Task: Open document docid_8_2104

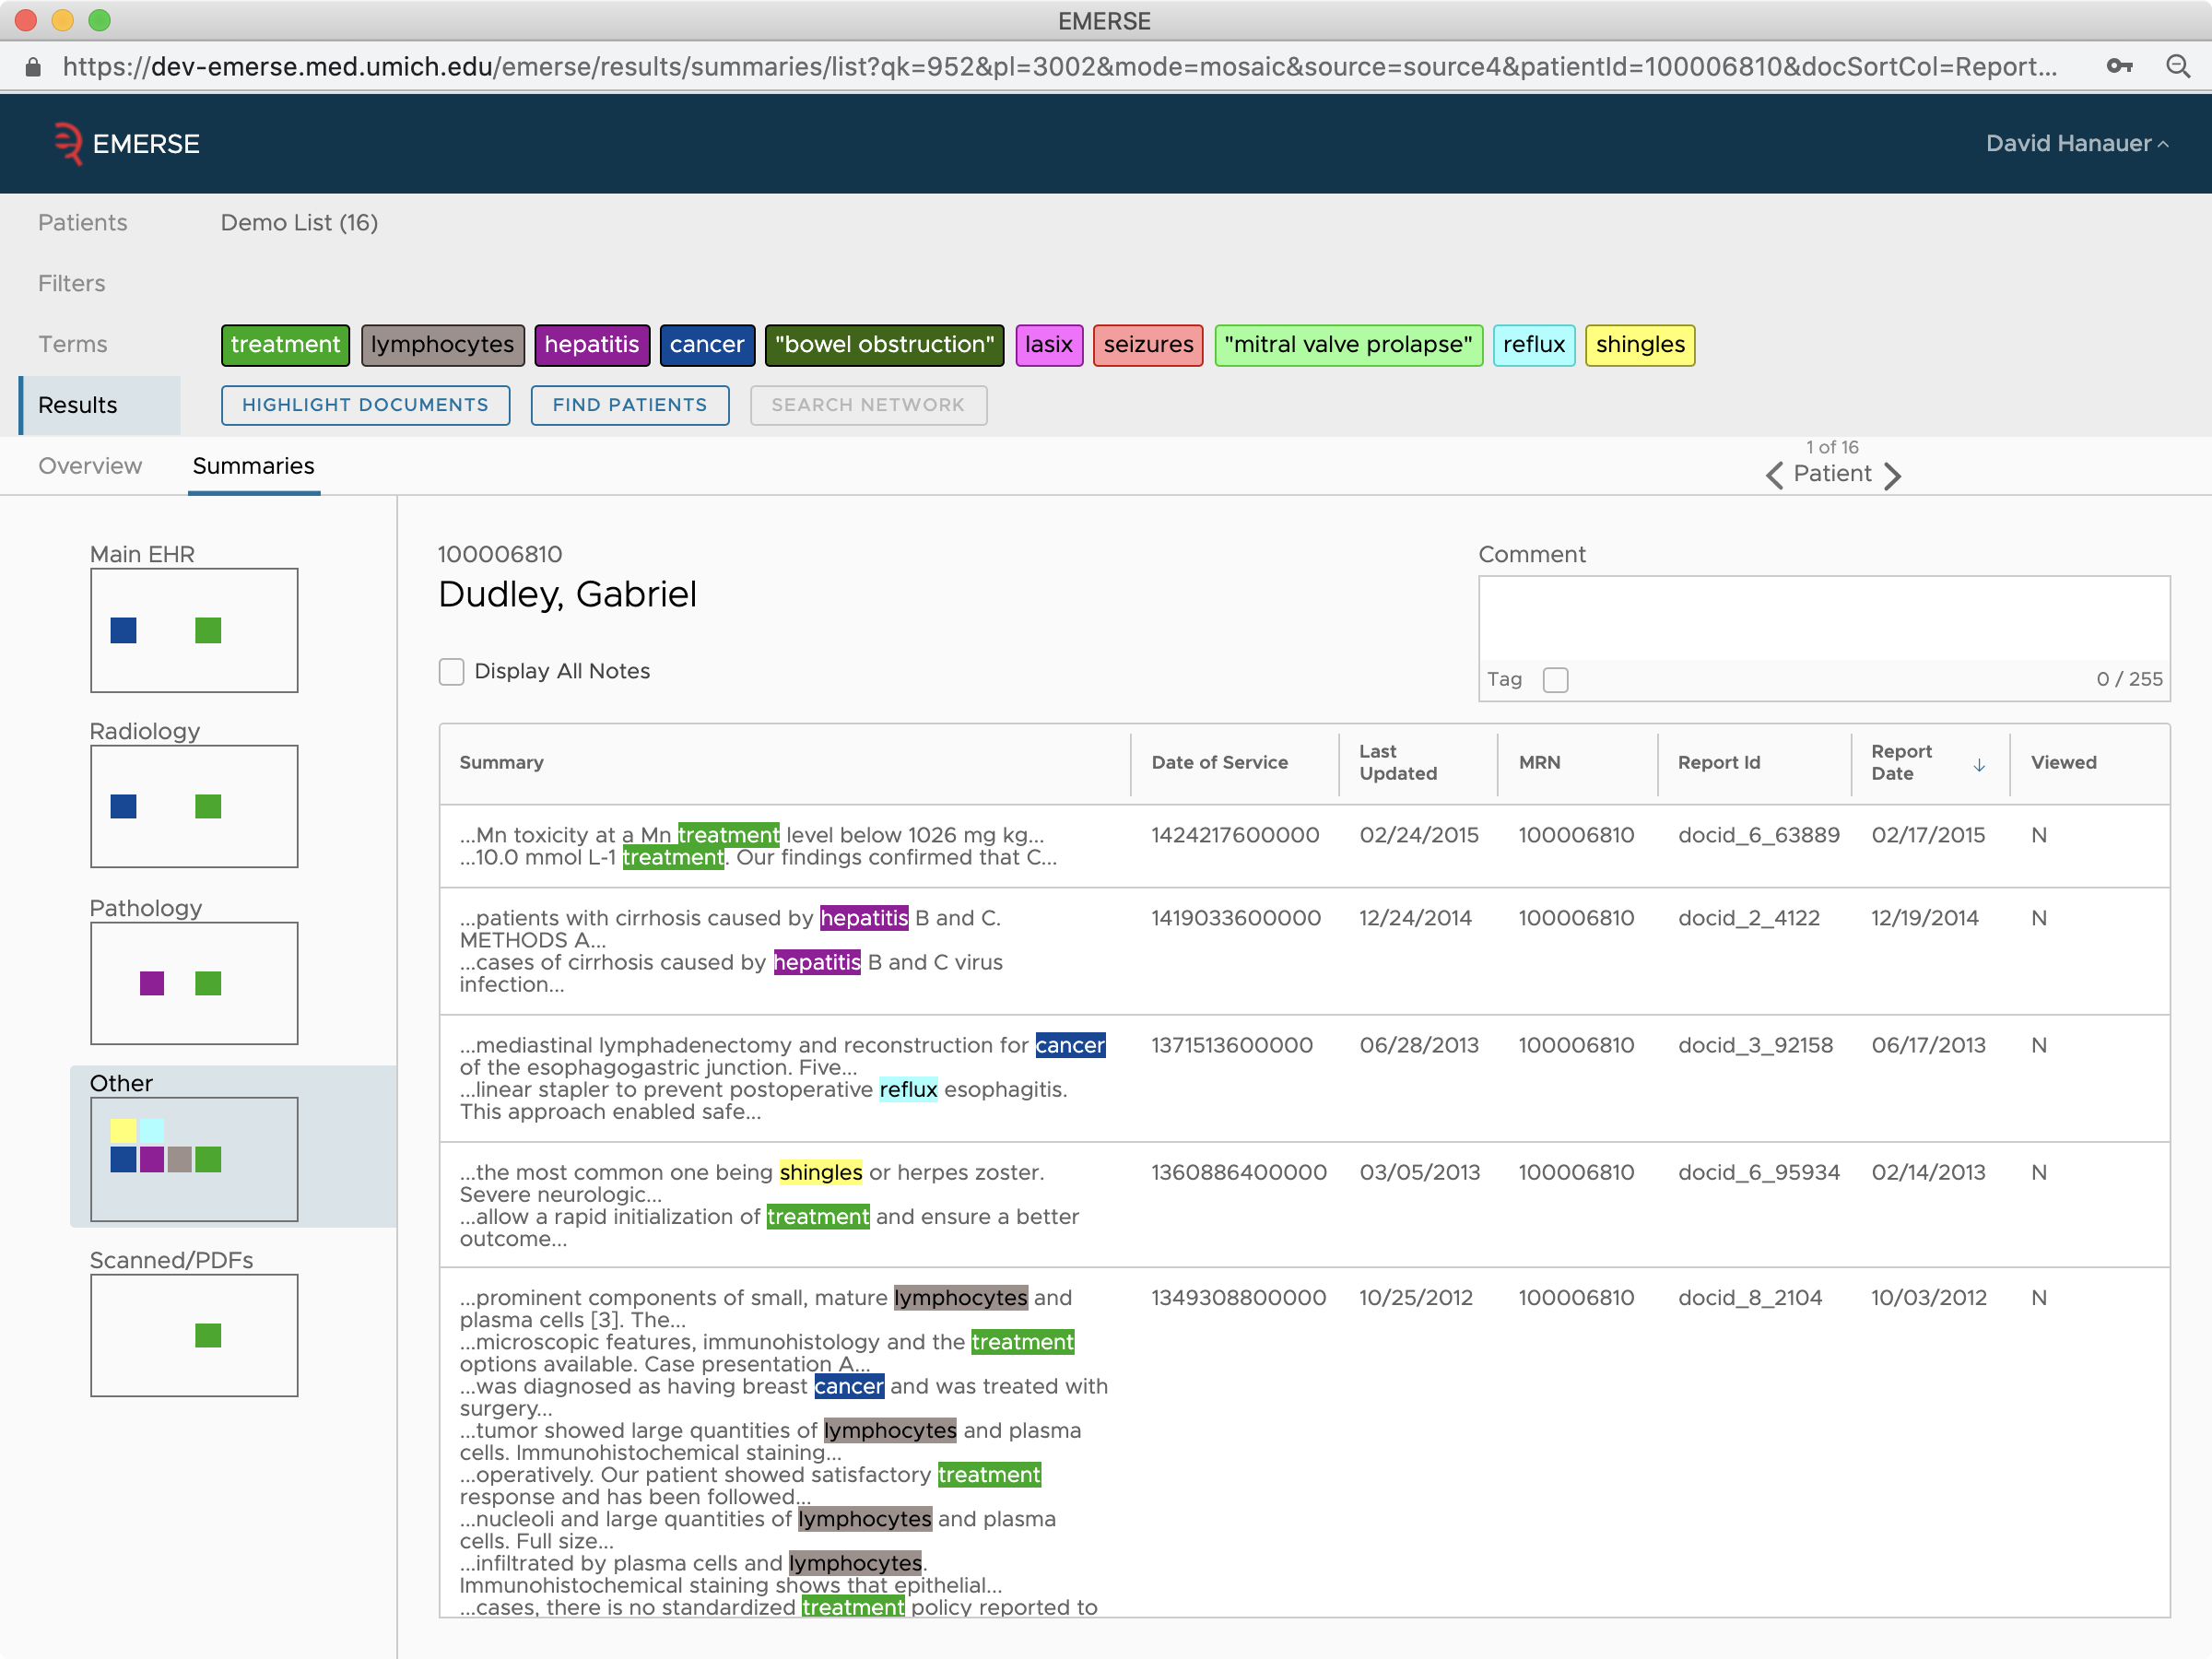Action: tap(1749, 1297)
